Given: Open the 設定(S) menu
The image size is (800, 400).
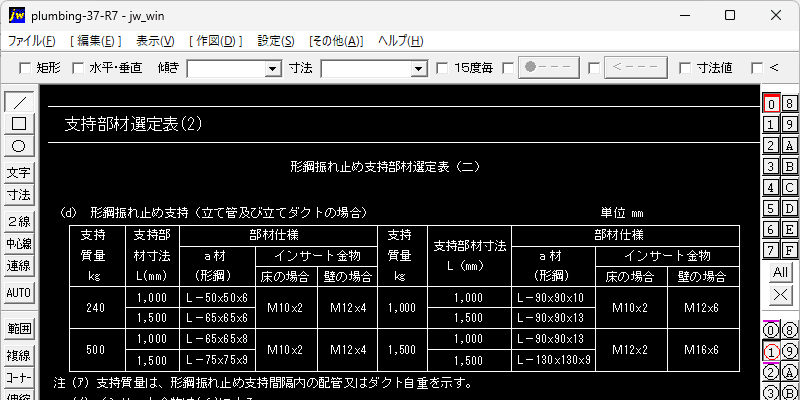Looking at the screenshot, I should click(x=276, y=41).
